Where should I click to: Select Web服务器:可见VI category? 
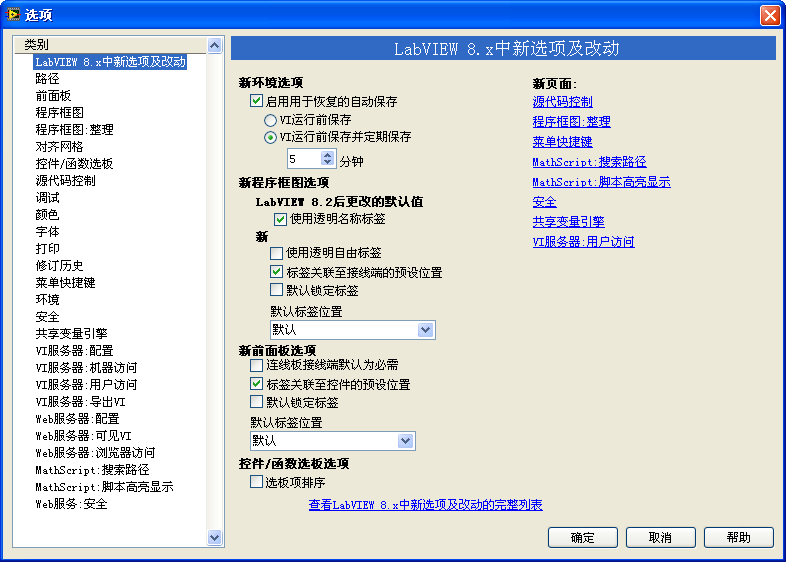(x=84, y=436)
